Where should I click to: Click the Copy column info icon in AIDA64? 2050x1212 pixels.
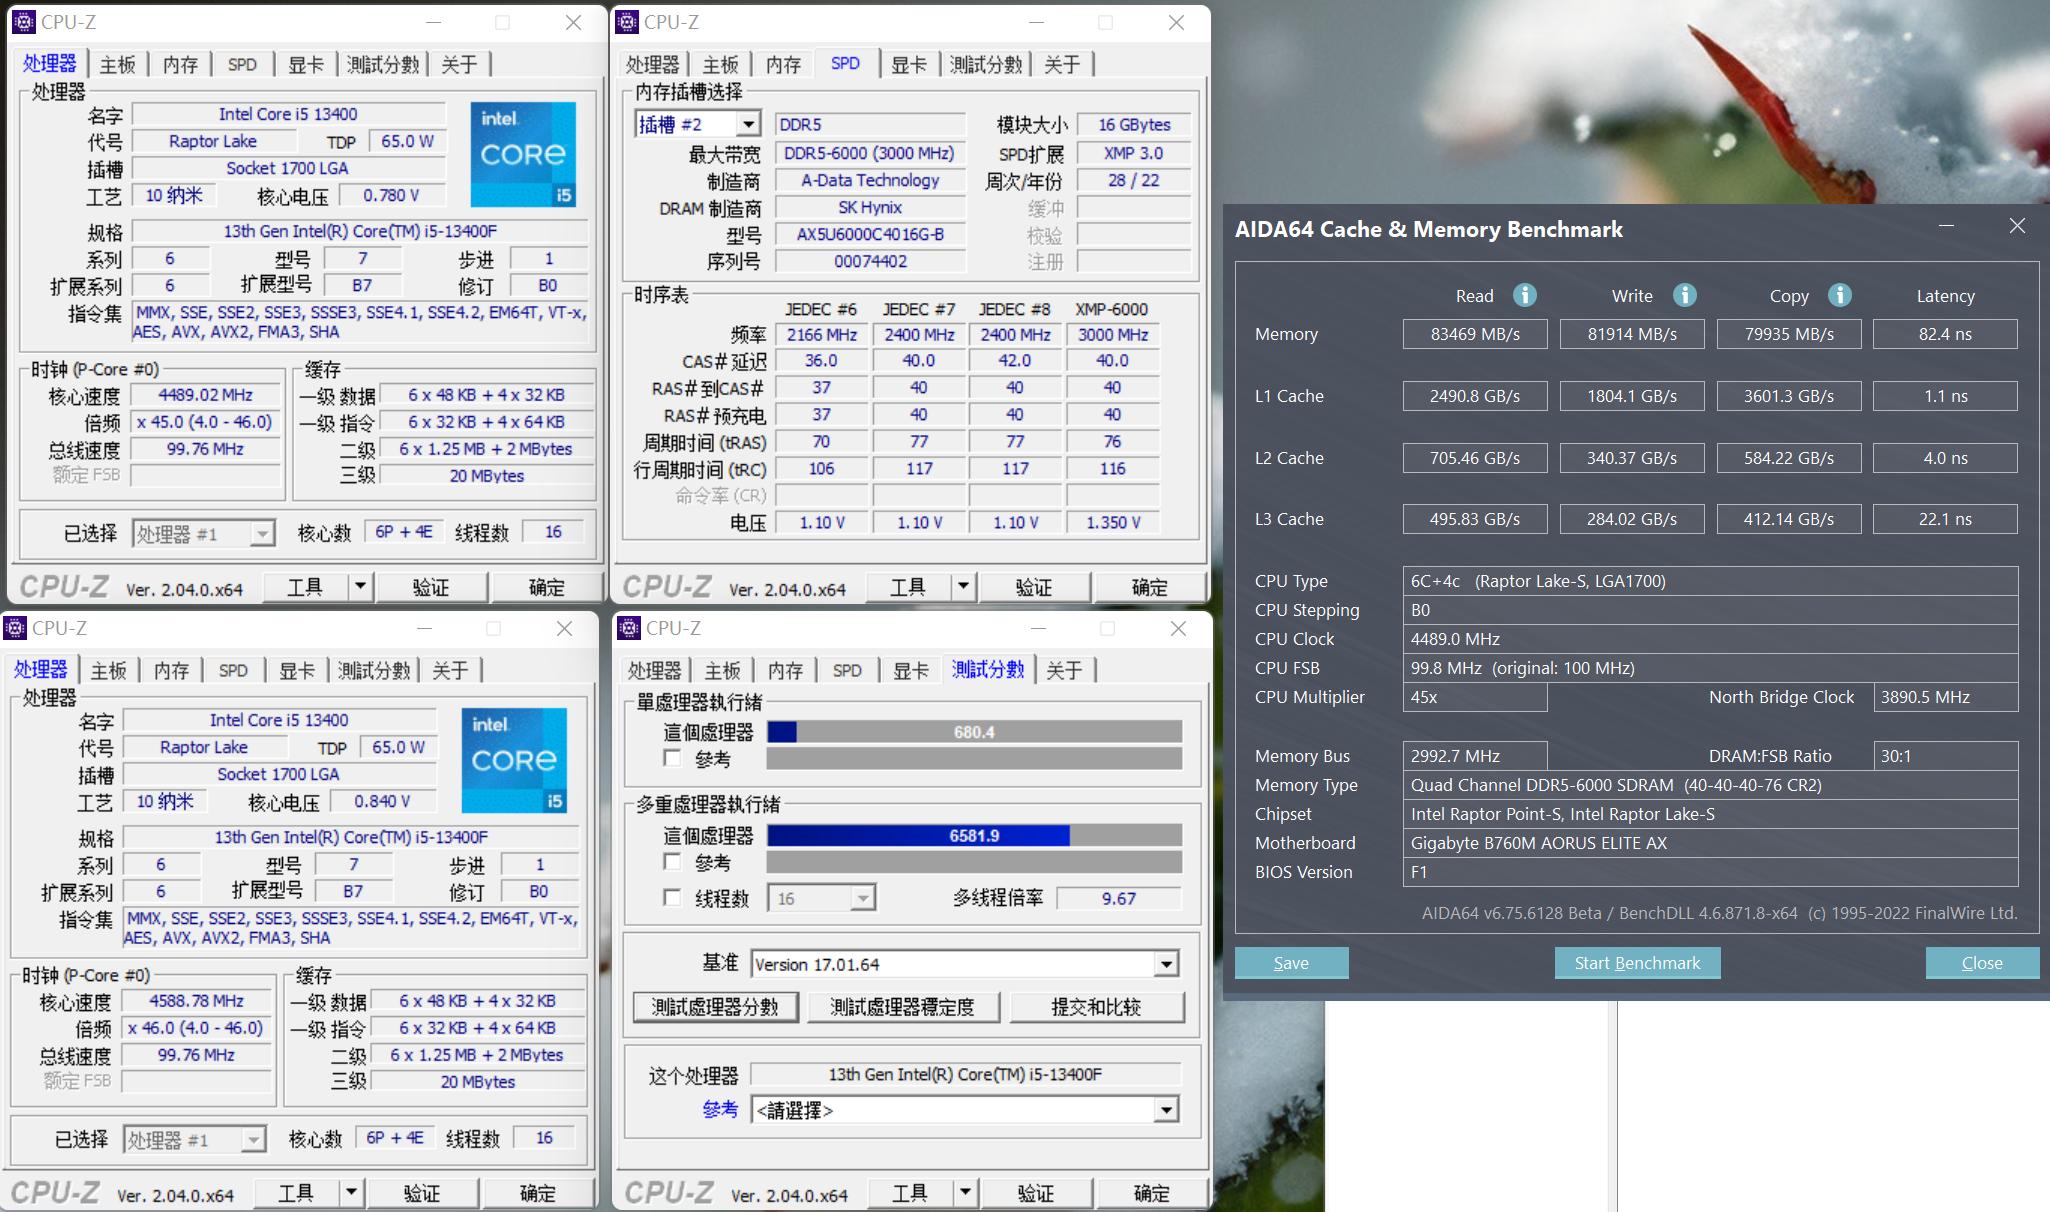click(x=1839, y=295)
